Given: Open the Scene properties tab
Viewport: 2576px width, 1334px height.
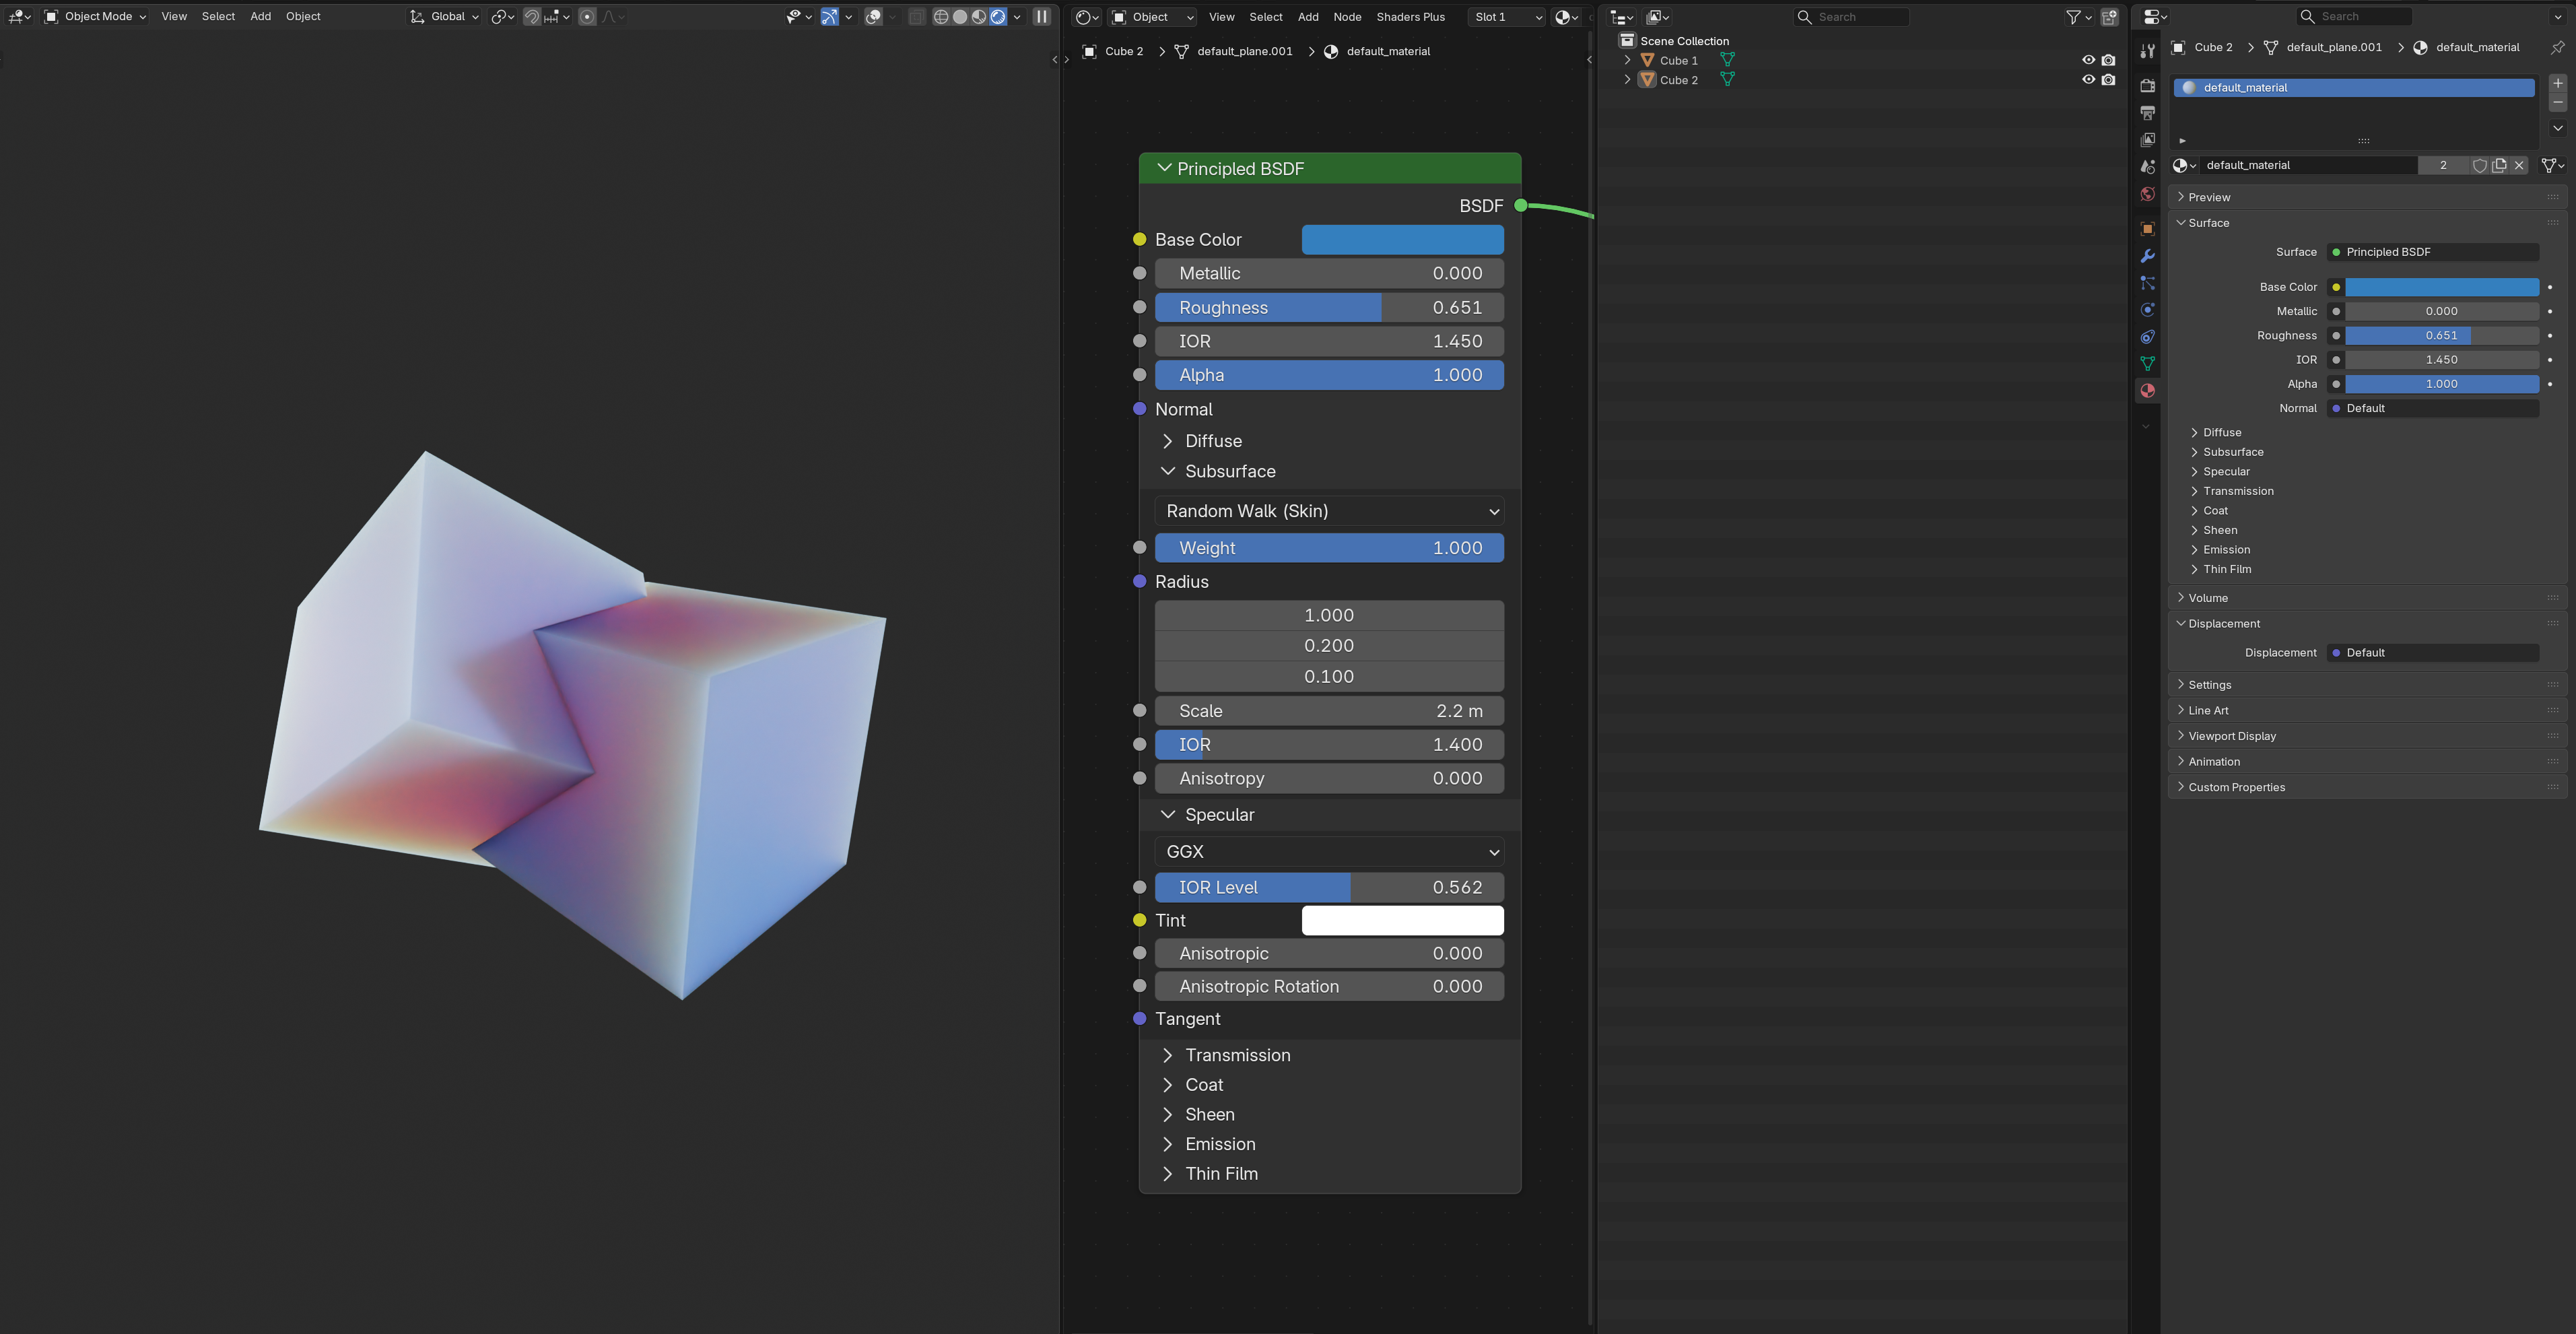Looking at the screenshot, I should click(2147, 167).
